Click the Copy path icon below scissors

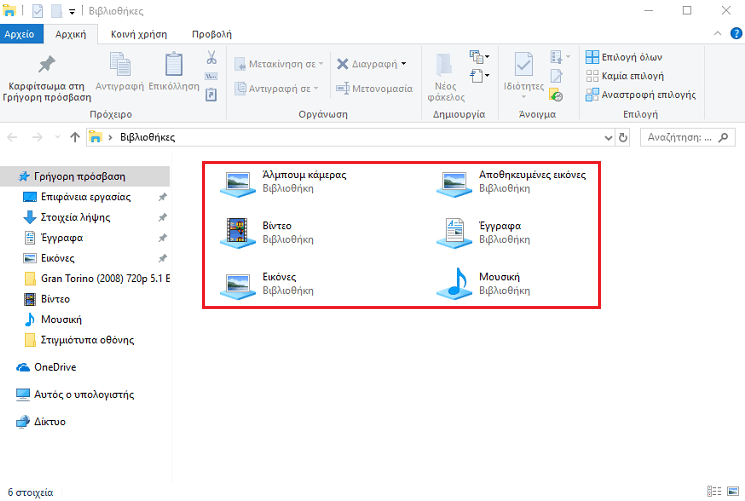point(211,76)
